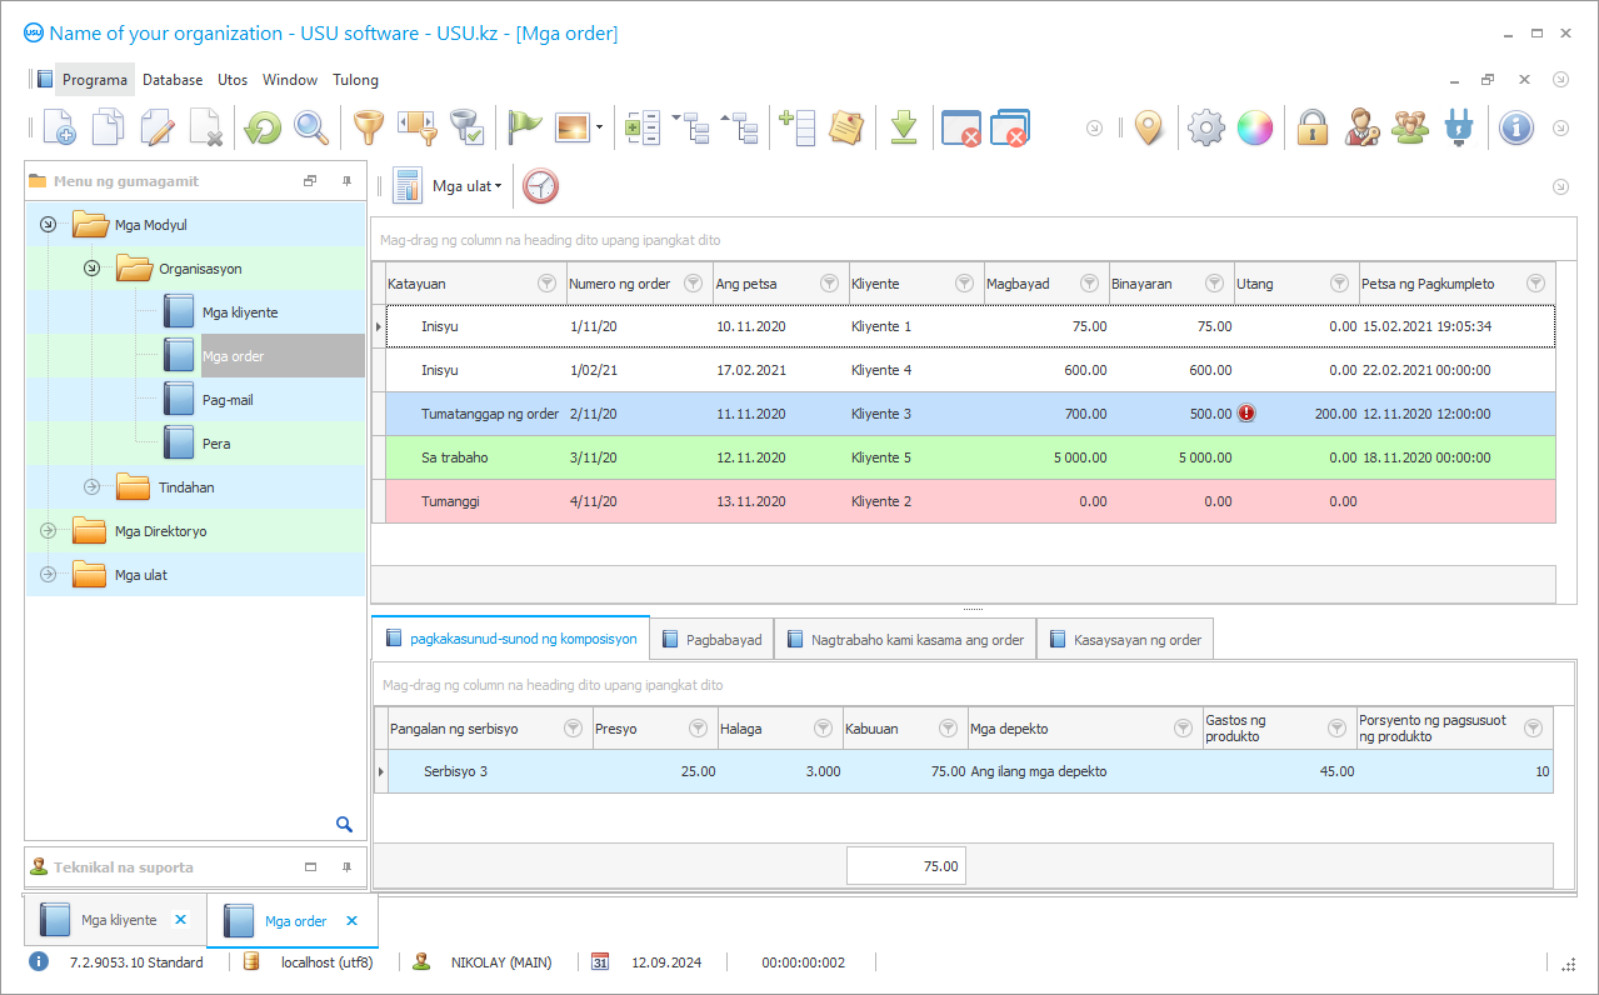
Task: Click the filter with checkmark icon
Action: (466, 128)
